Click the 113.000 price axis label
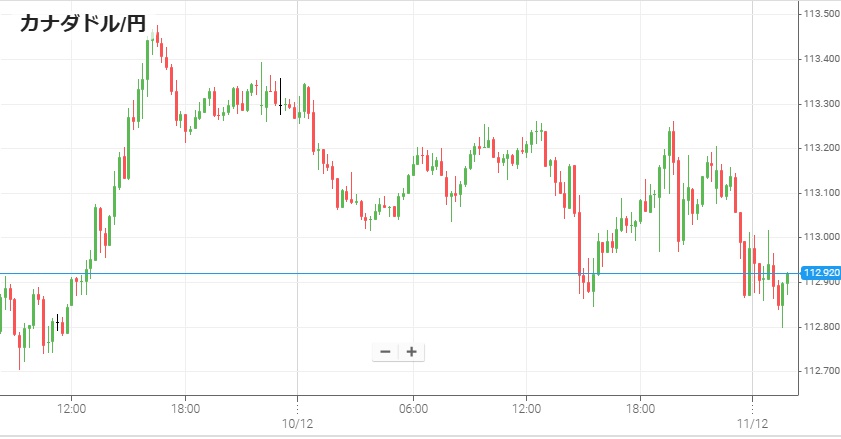Viewport: 841px width, 439px height. [820, 237]
